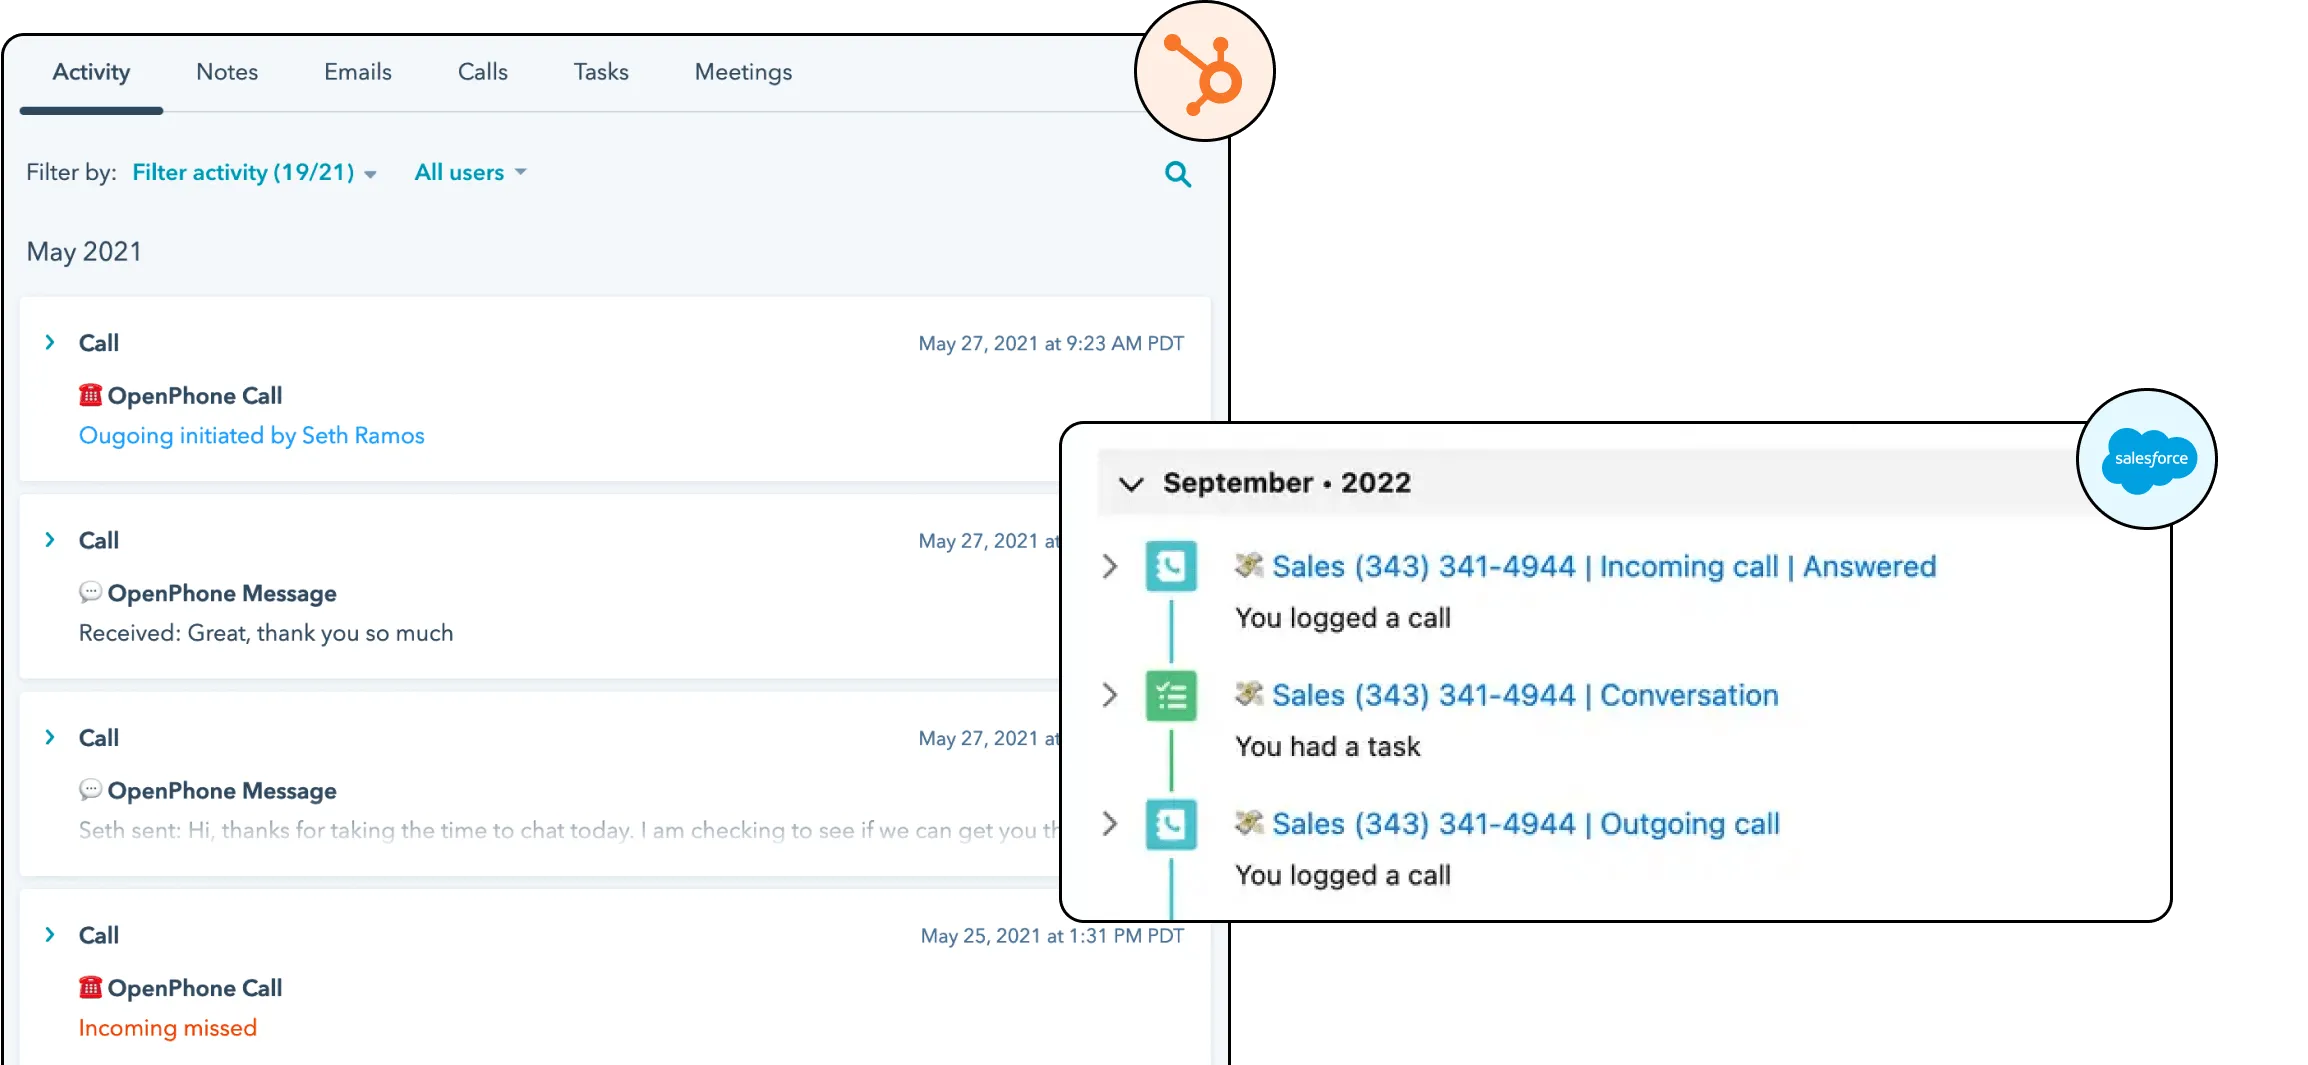This screenshot has height=1065, width=2308.
Task: Click the small emoji before 'Incoming call | Answered' link
Action: pos(1249,565)
